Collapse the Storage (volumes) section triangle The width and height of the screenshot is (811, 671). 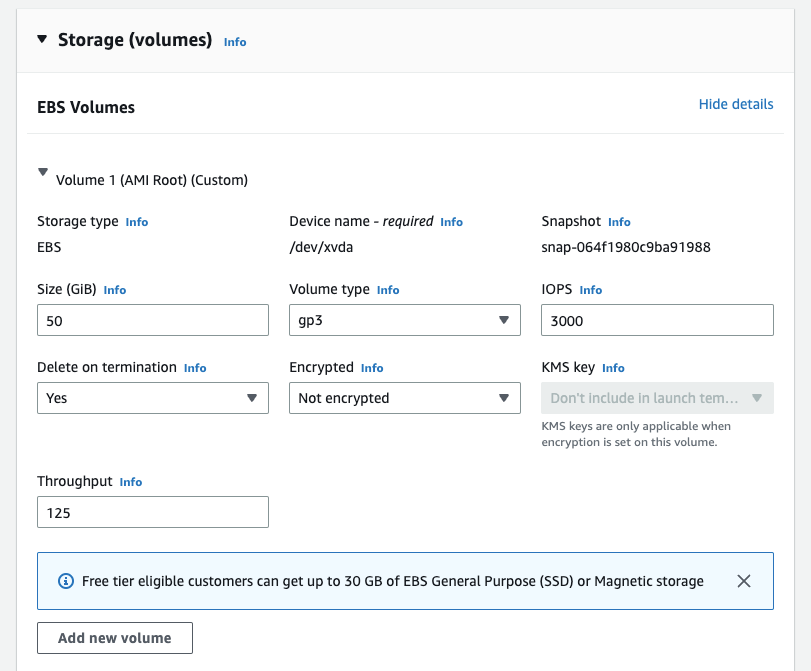coord(42,40)
